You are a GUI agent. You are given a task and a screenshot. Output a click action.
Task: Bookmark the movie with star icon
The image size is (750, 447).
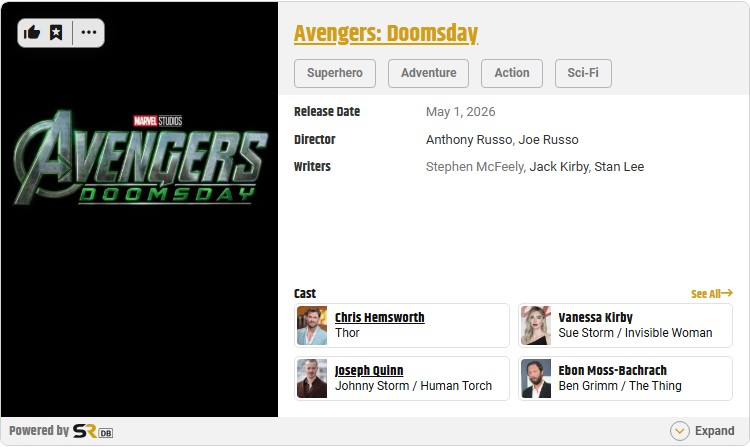(x=56, y=33)
